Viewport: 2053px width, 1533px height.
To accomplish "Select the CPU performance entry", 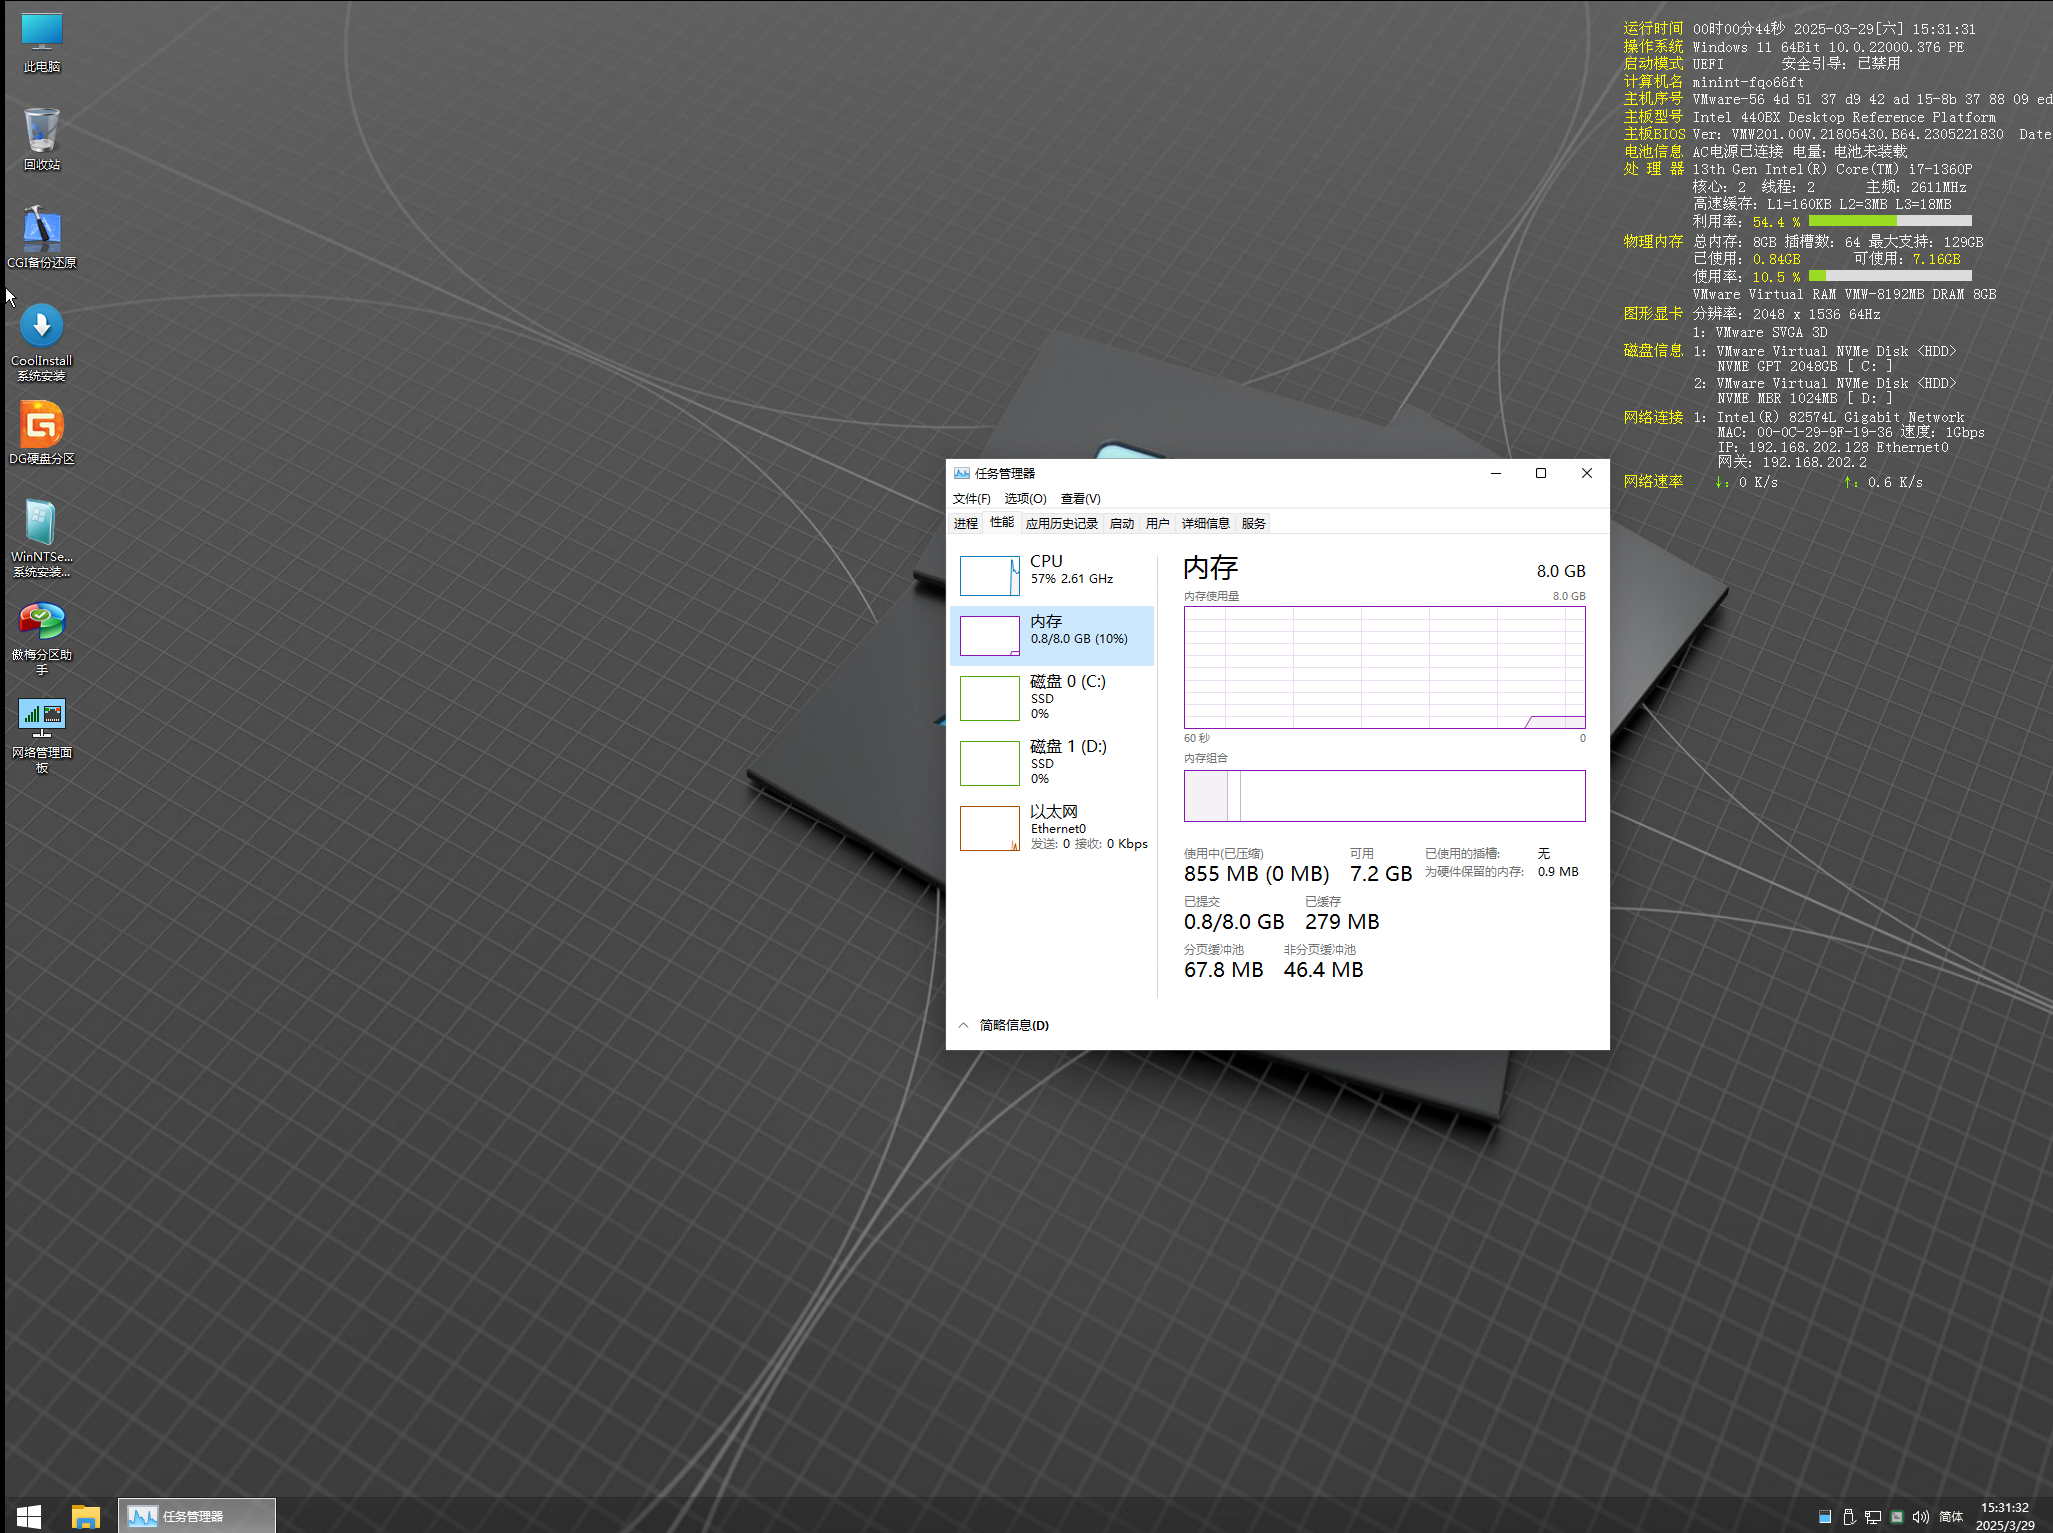I will pyautogui.click(x=1052, y=575).
